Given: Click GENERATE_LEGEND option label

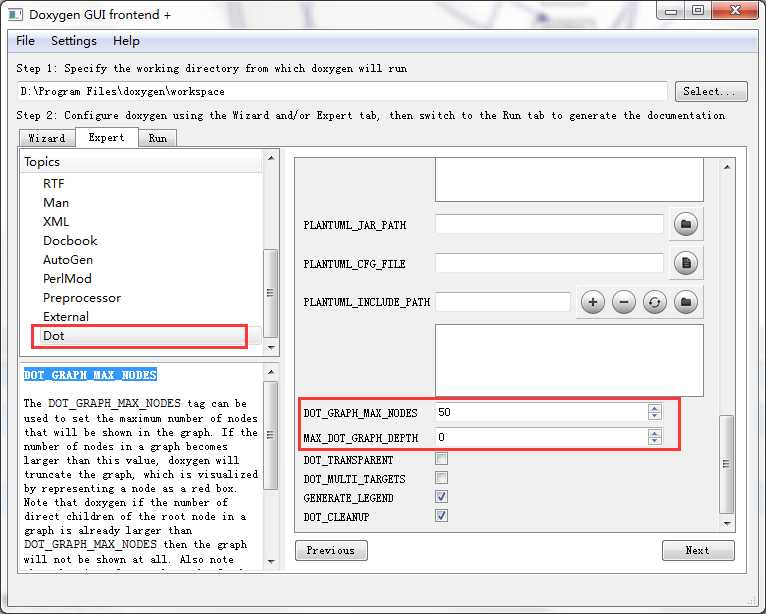Looking at the screenshot, I should 348,498.
